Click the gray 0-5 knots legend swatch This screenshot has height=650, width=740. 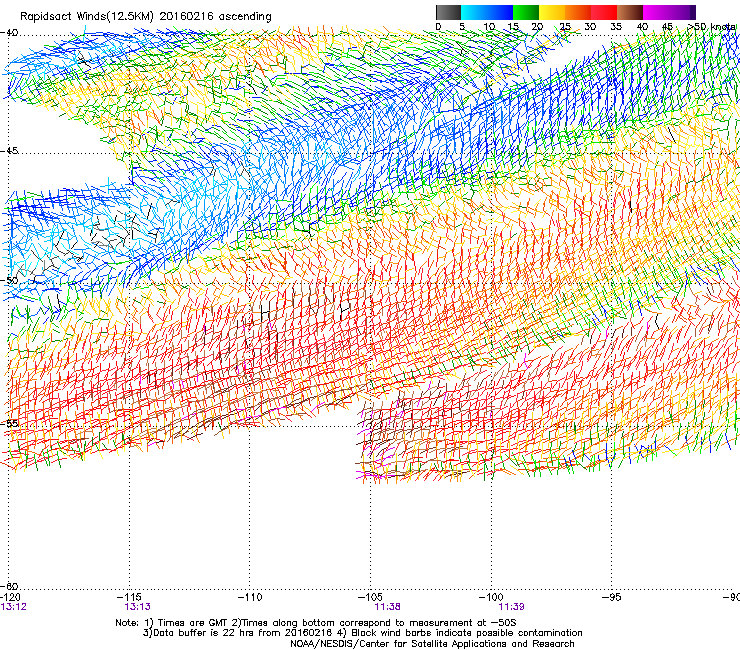449,12
